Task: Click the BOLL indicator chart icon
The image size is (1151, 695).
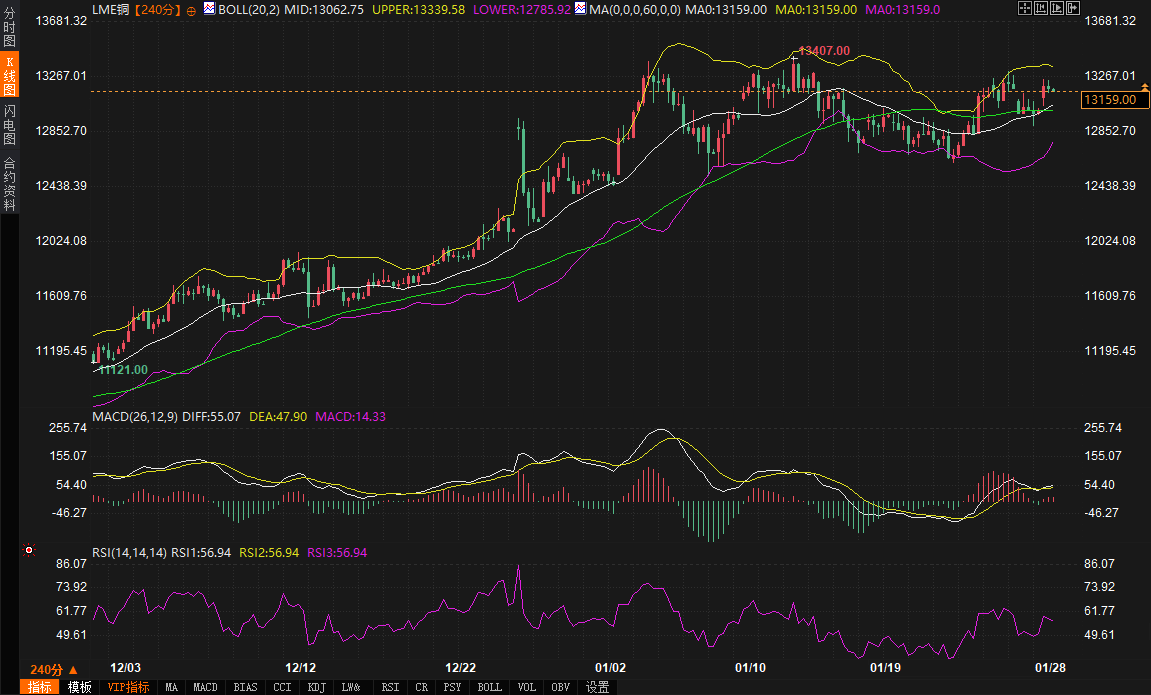Action: (x=209, y=8)
